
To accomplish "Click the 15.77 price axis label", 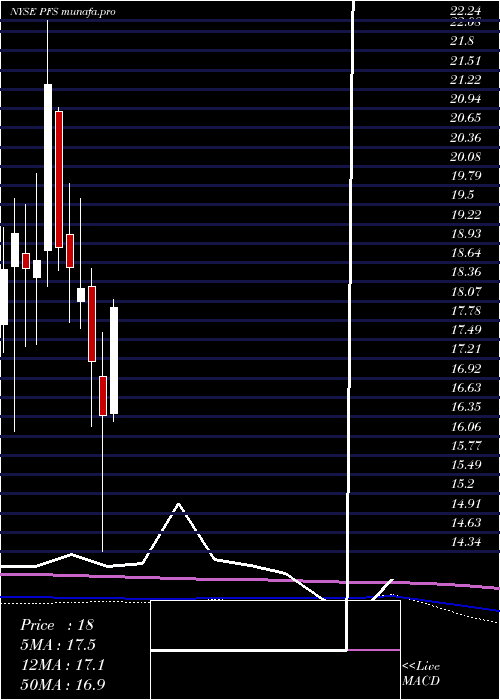I will 465,445.
